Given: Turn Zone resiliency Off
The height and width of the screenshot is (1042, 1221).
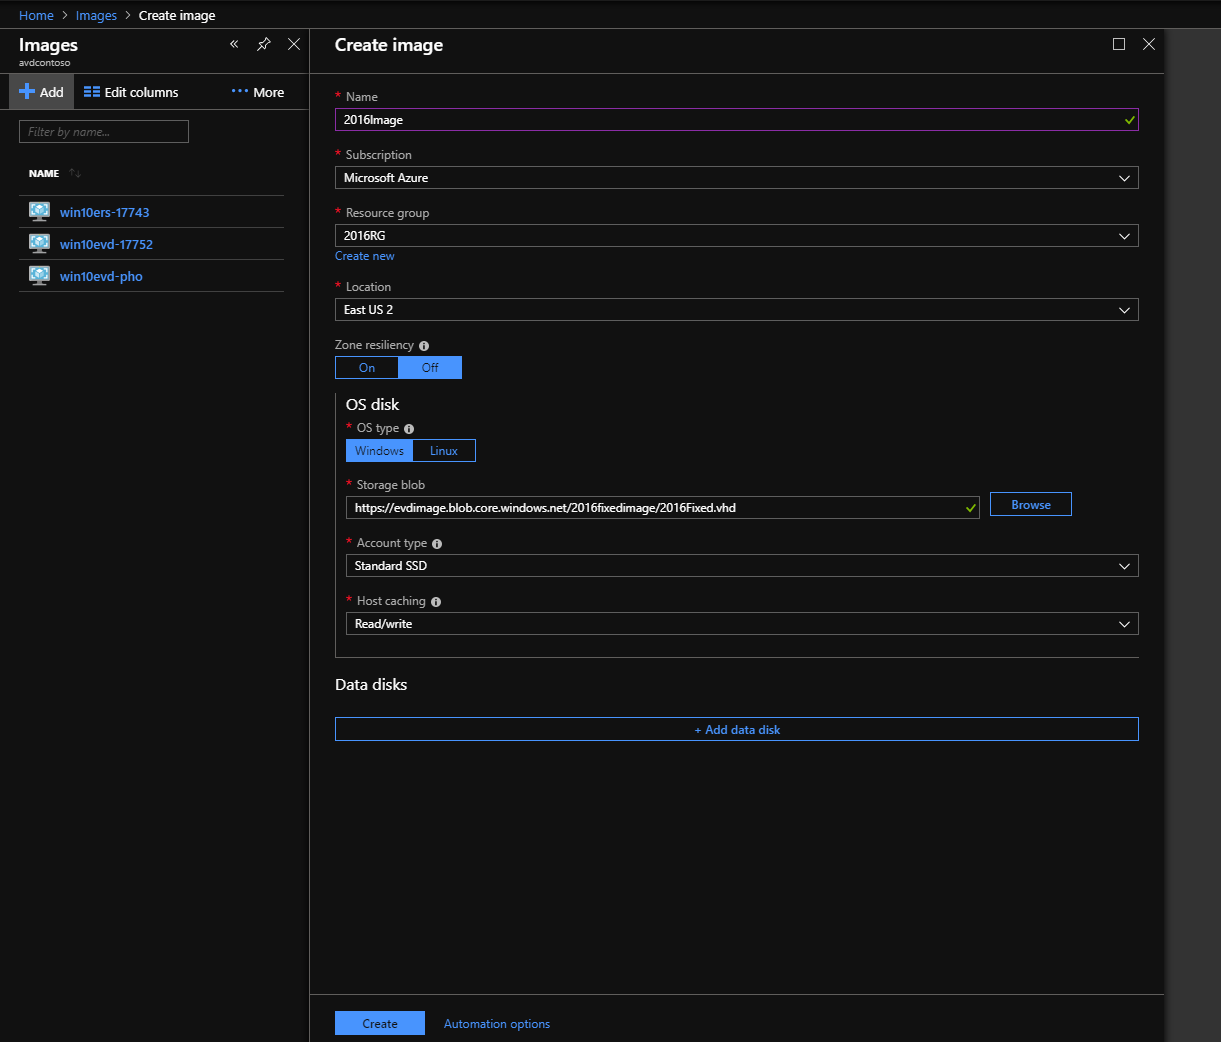Looking at the screenshot, I should [430, 367].
